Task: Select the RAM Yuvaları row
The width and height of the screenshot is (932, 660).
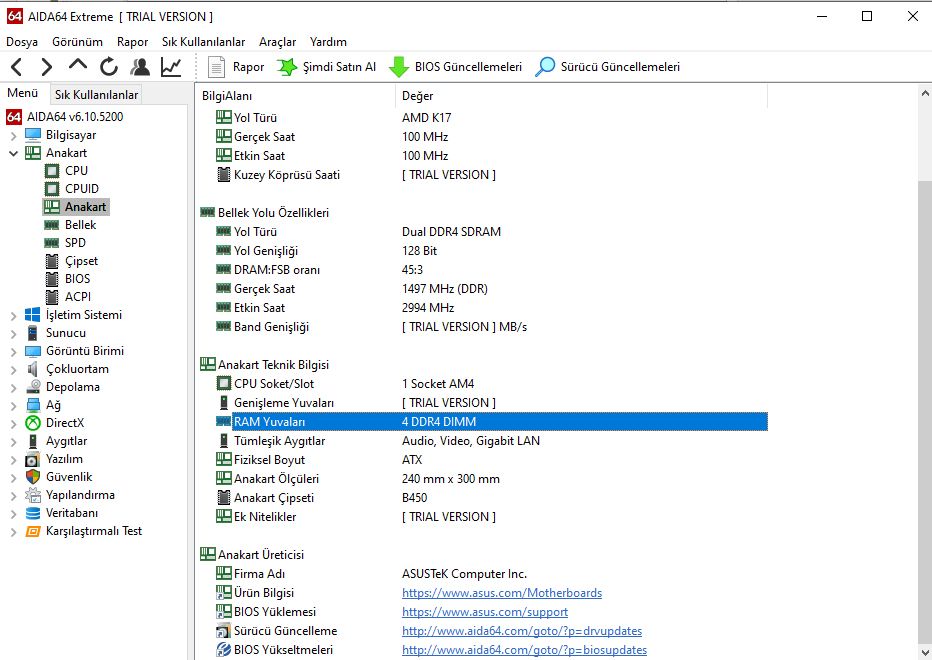Action: click(492, 422)
